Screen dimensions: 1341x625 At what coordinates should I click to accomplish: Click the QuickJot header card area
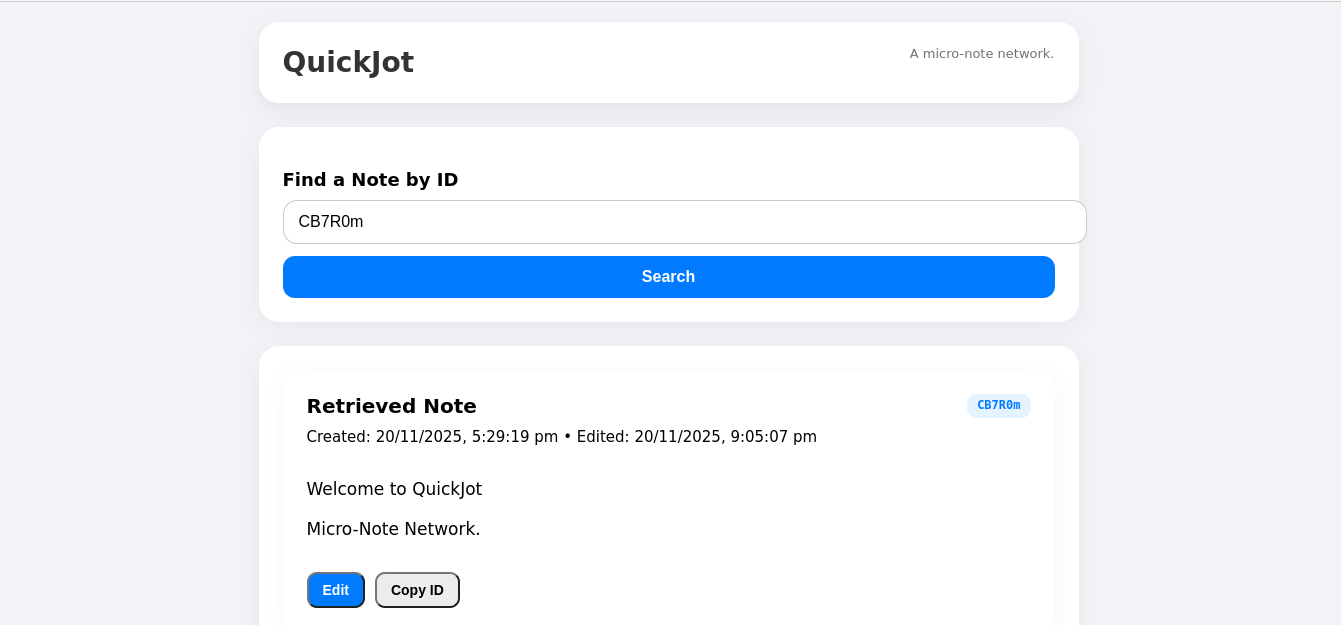click(668, 62)
